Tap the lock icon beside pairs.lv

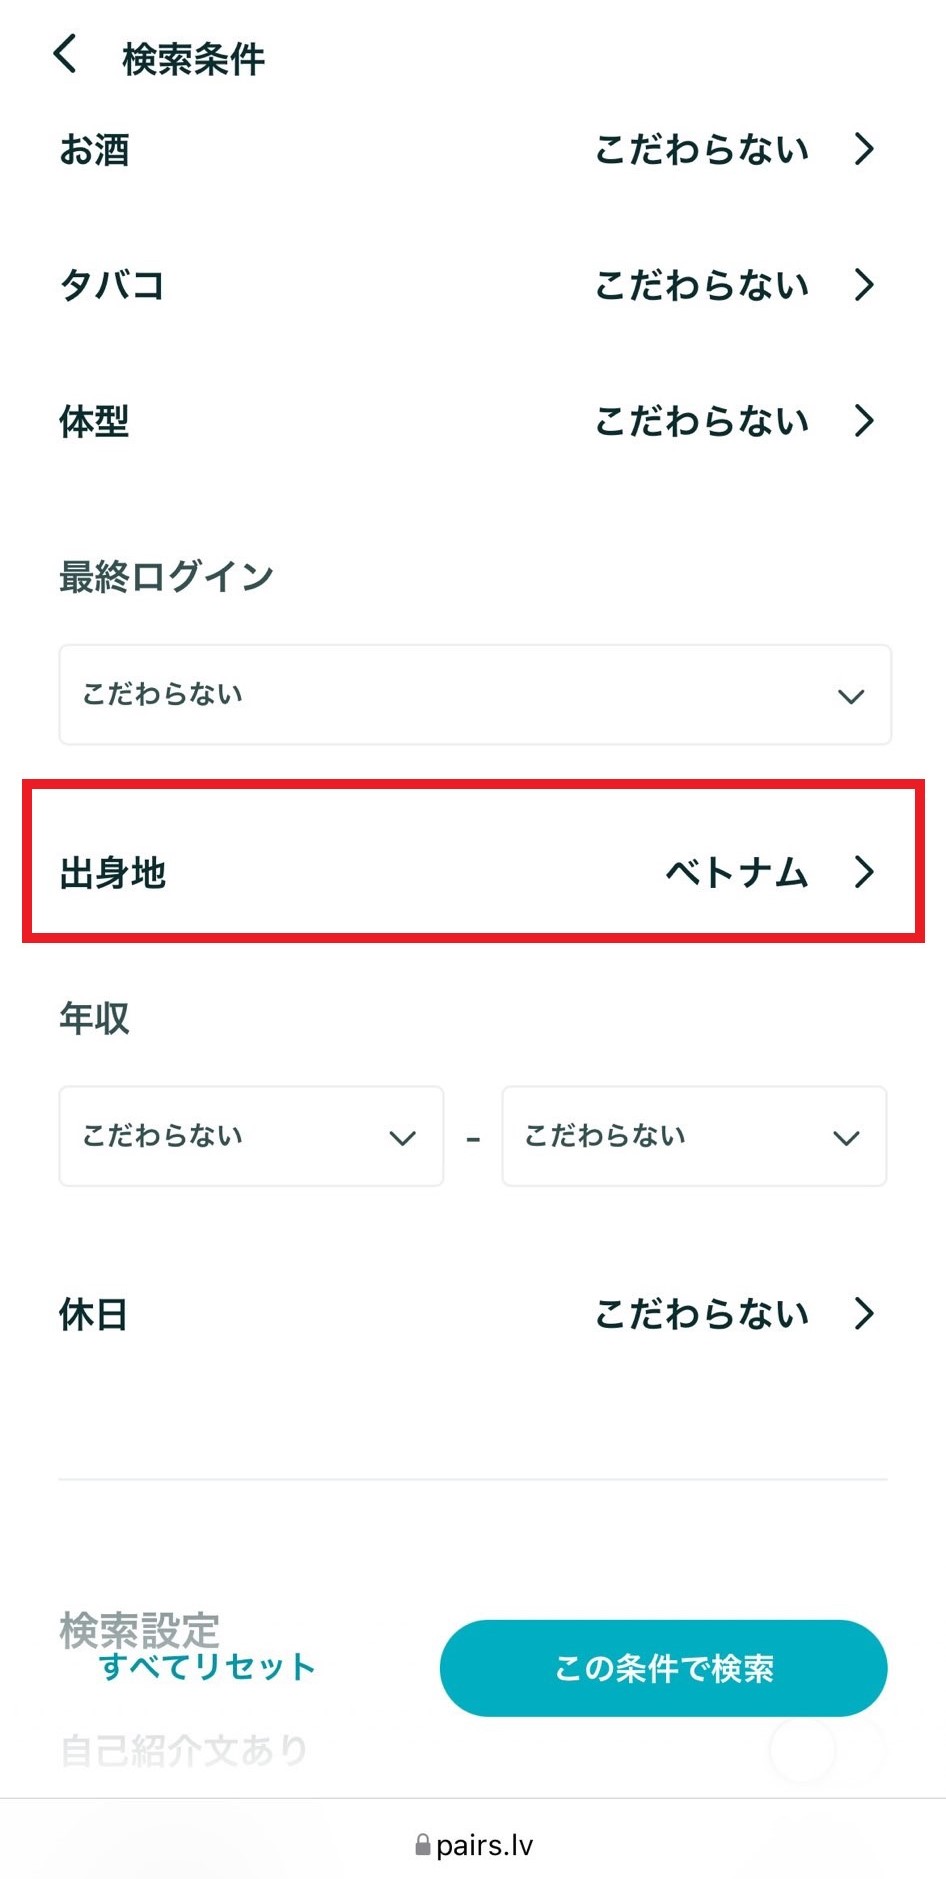pos(423,1845)
